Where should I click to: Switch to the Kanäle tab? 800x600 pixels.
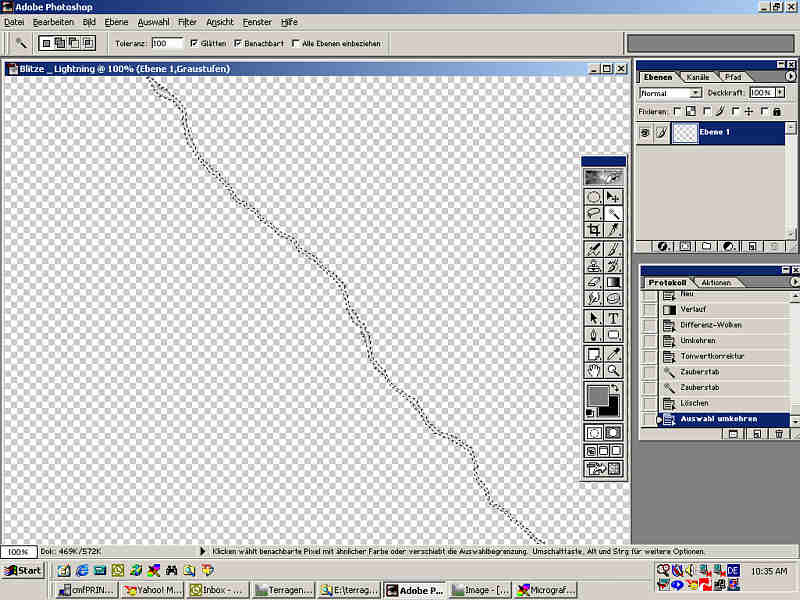click(x=697, y=77)
